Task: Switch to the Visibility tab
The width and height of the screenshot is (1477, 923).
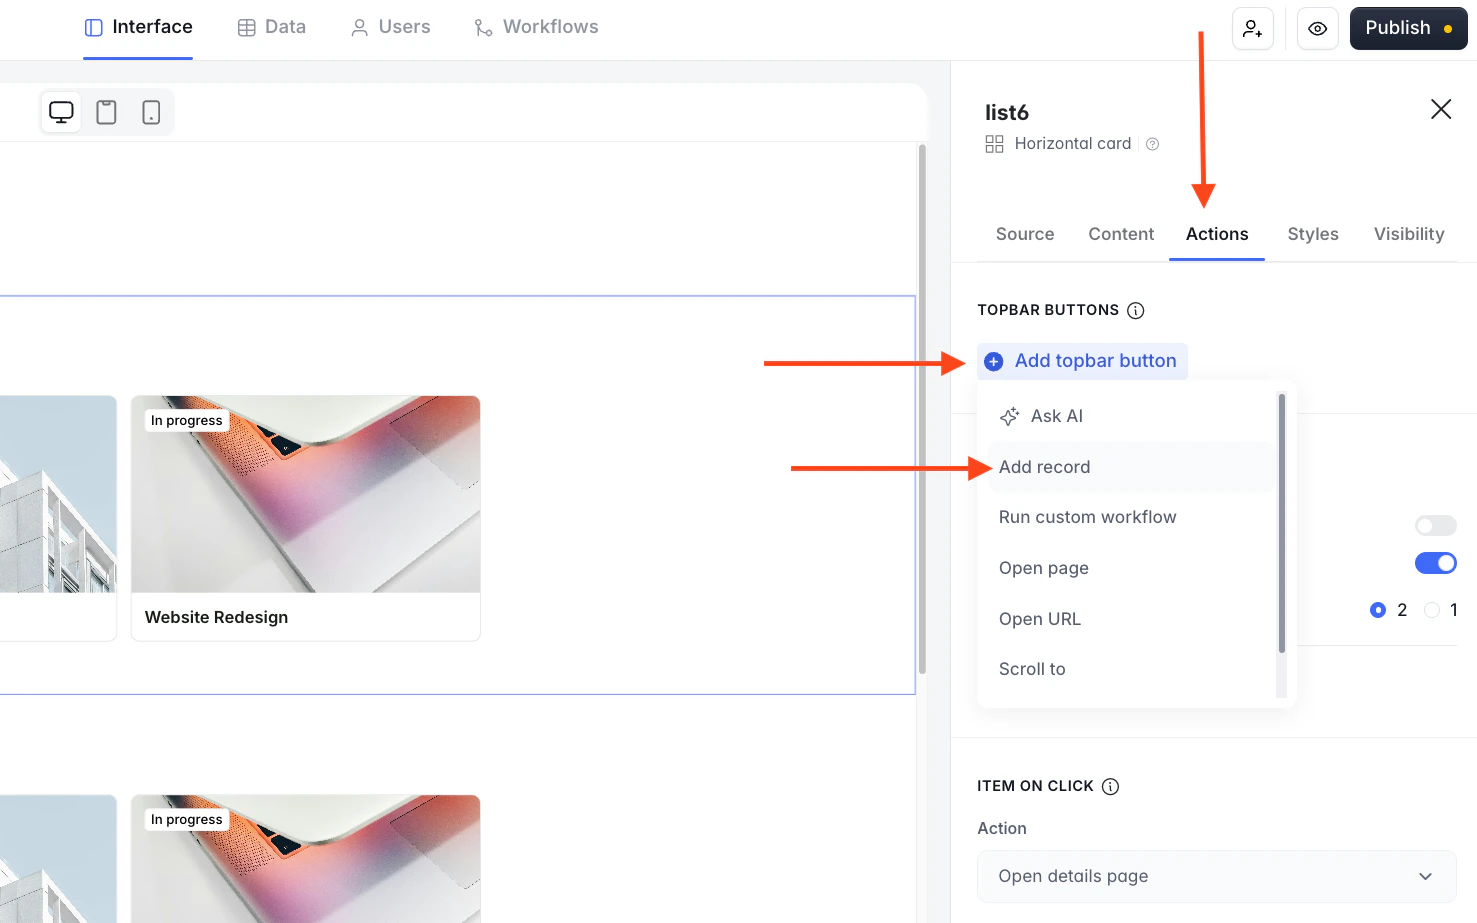Action: click(x=1409, y=234)
